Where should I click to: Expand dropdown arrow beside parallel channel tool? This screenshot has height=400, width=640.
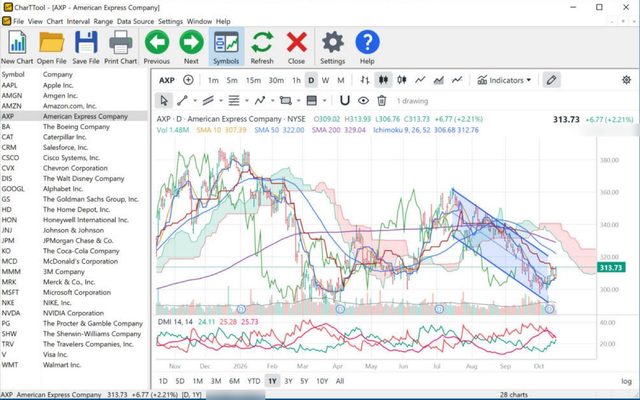[x=221, y=101]
